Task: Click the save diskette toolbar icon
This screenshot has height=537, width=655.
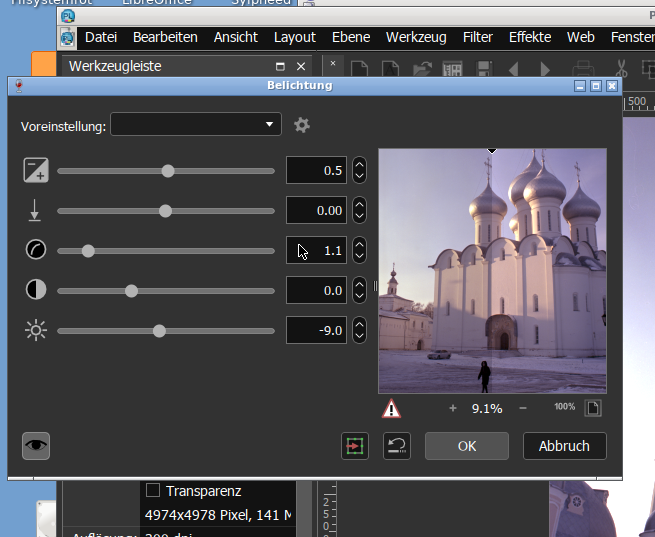Action: tap(485, 68)
